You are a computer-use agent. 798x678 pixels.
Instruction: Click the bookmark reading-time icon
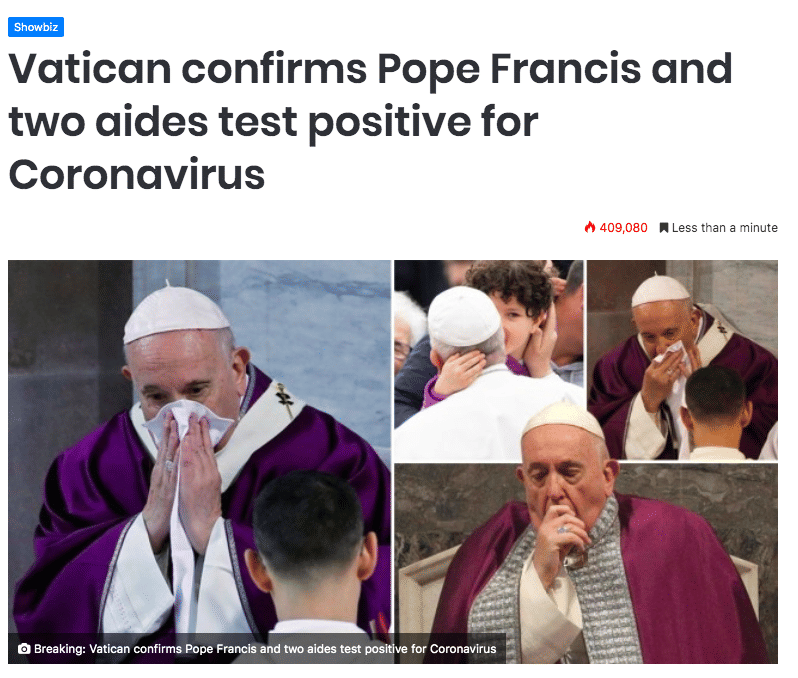[664, 228]
